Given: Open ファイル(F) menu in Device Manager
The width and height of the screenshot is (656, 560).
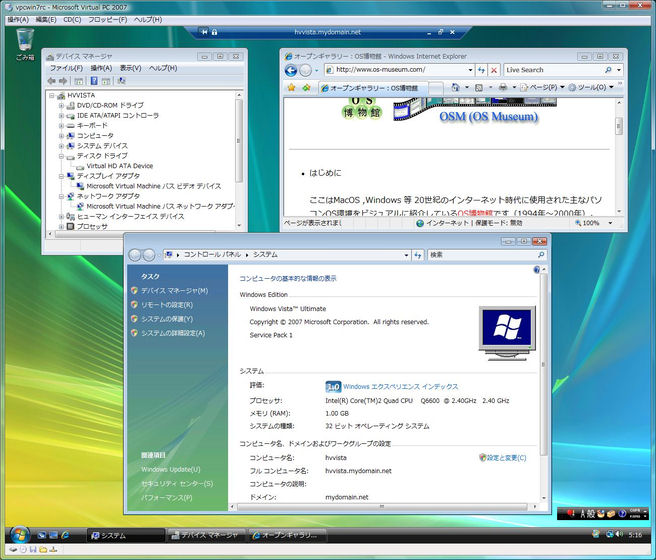Looking at the screenshot, I should [x=66, y=68].
